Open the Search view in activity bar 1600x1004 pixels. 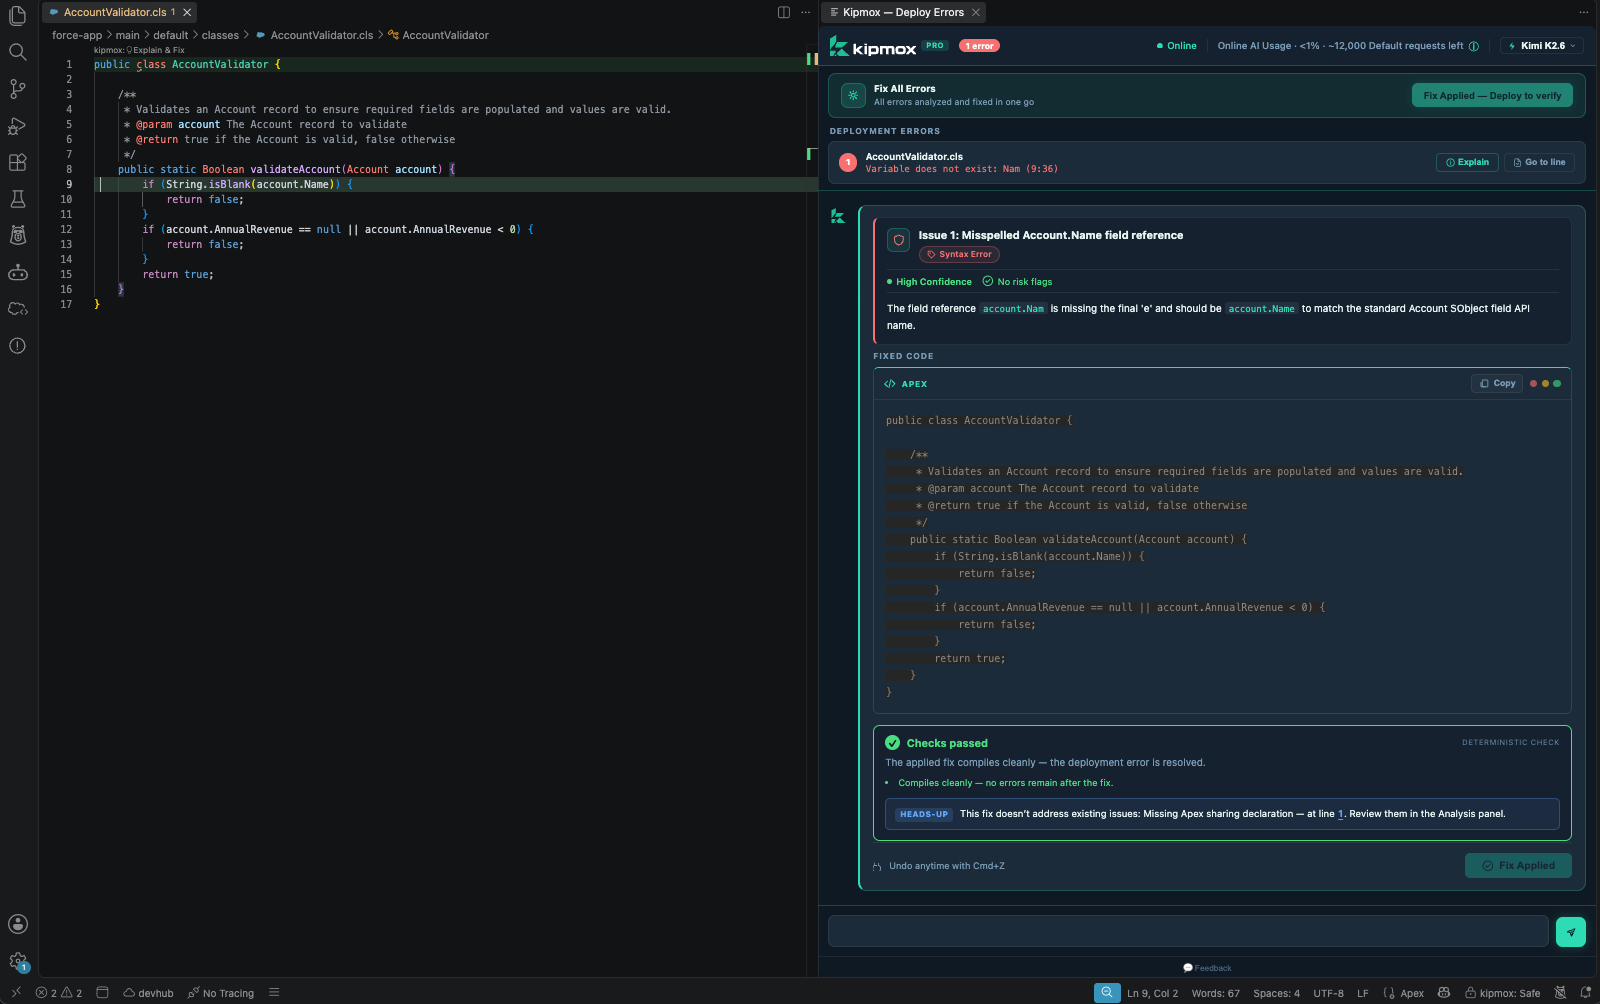click(17, 52)
